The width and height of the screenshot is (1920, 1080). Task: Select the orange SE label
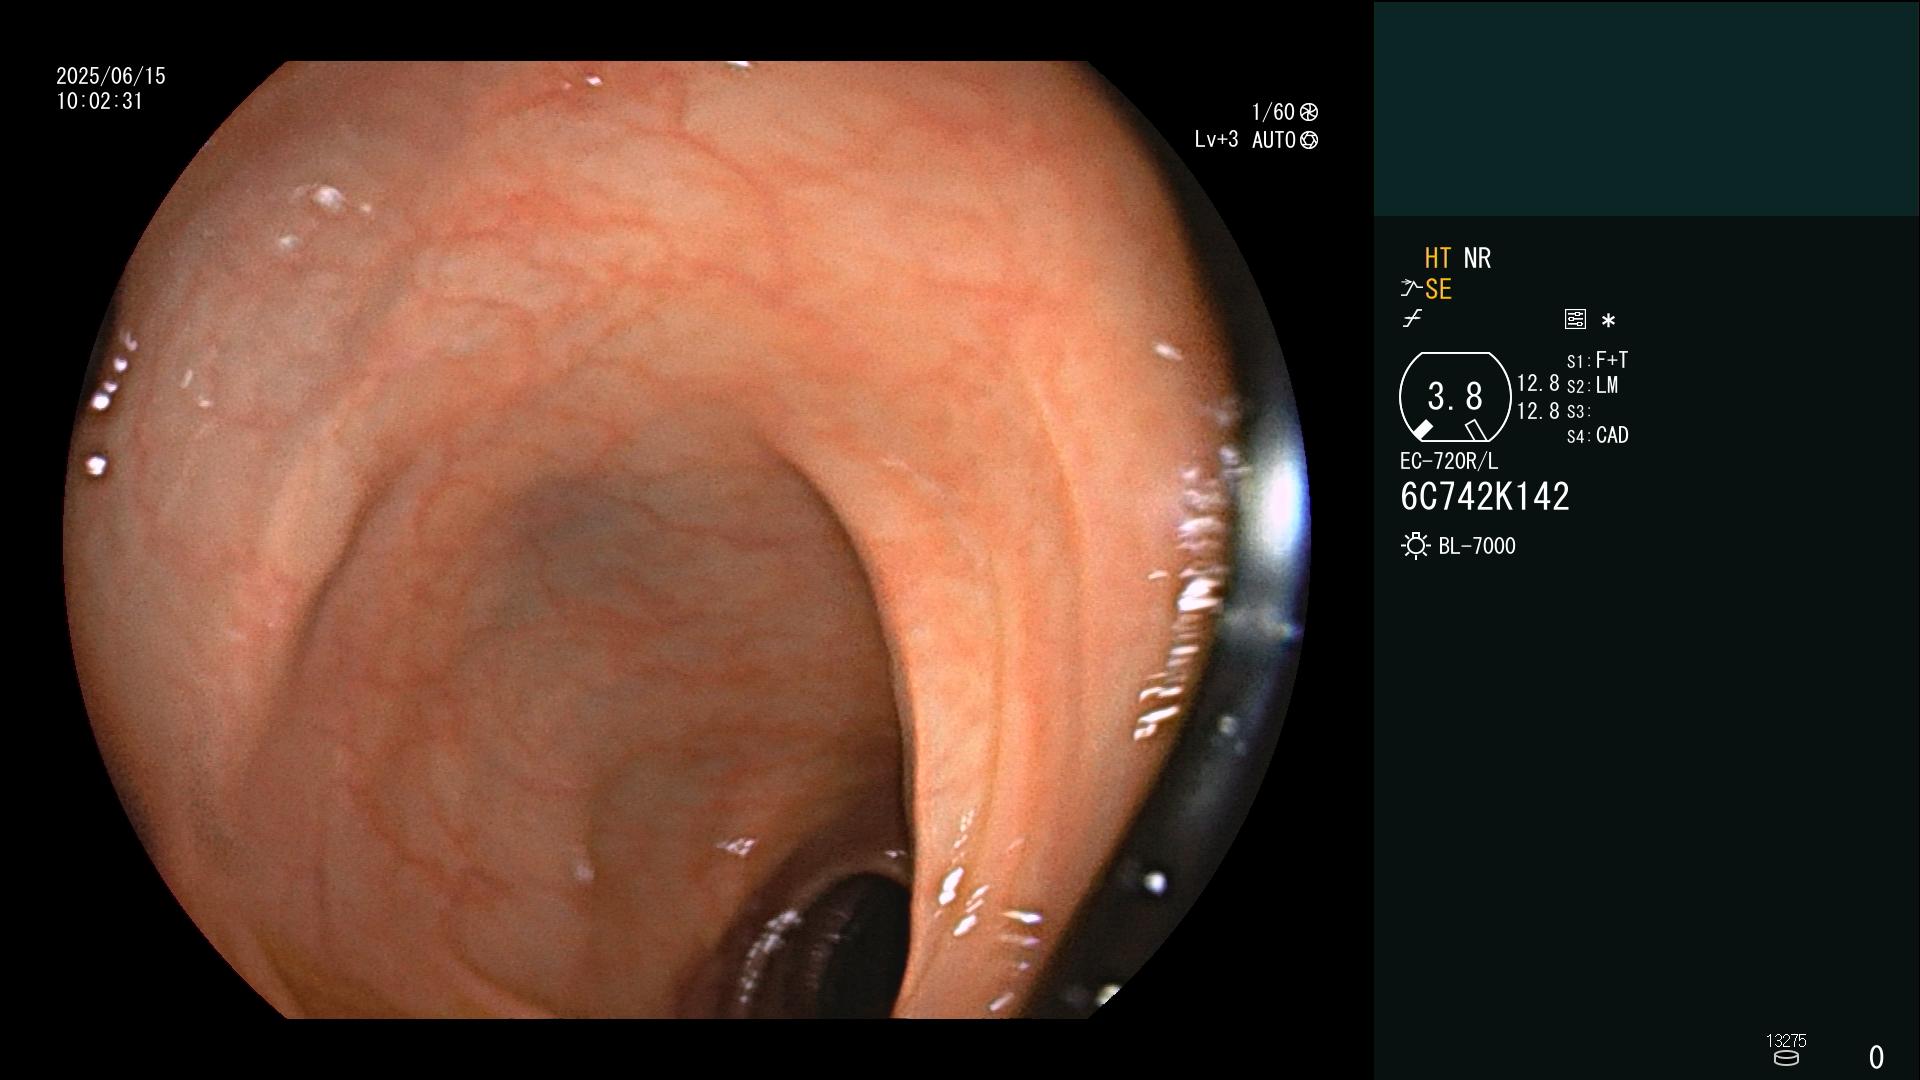click(x=1438, y=289)
